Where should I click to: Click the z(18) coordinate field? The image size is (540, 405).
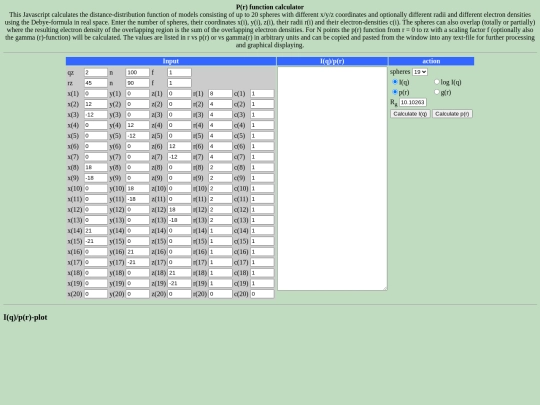pyautogui.click(x=179, y=273)
